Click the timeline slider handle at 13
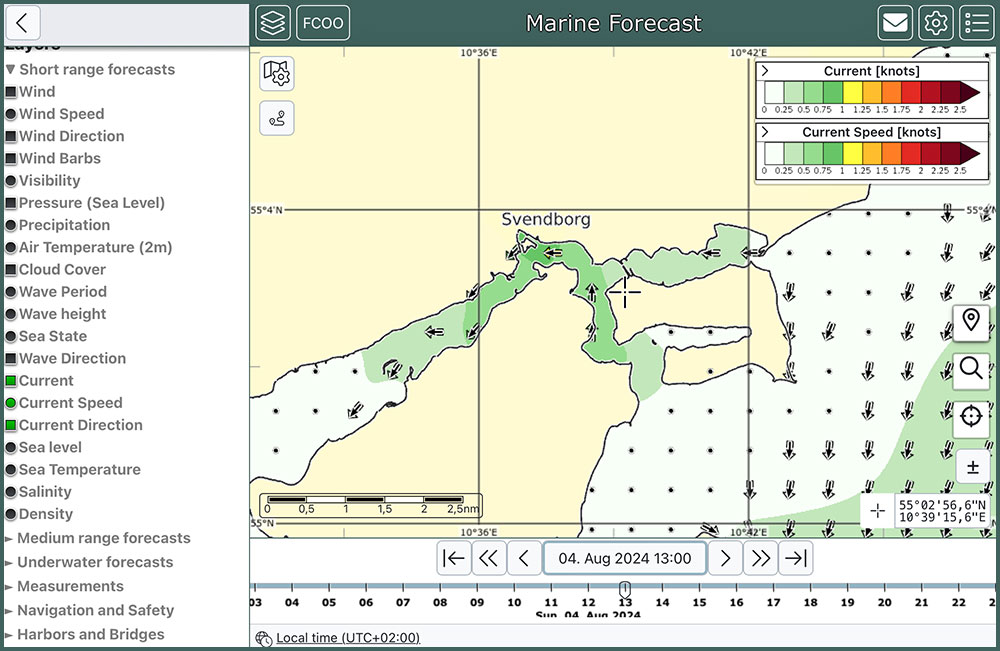The height and width of the screenshot is (651, 1000). tap(625, 589)
